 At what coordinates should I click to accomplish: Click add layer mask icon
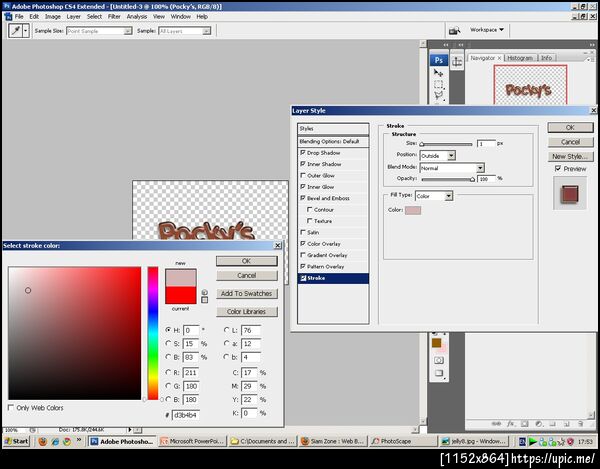point(525,424)
